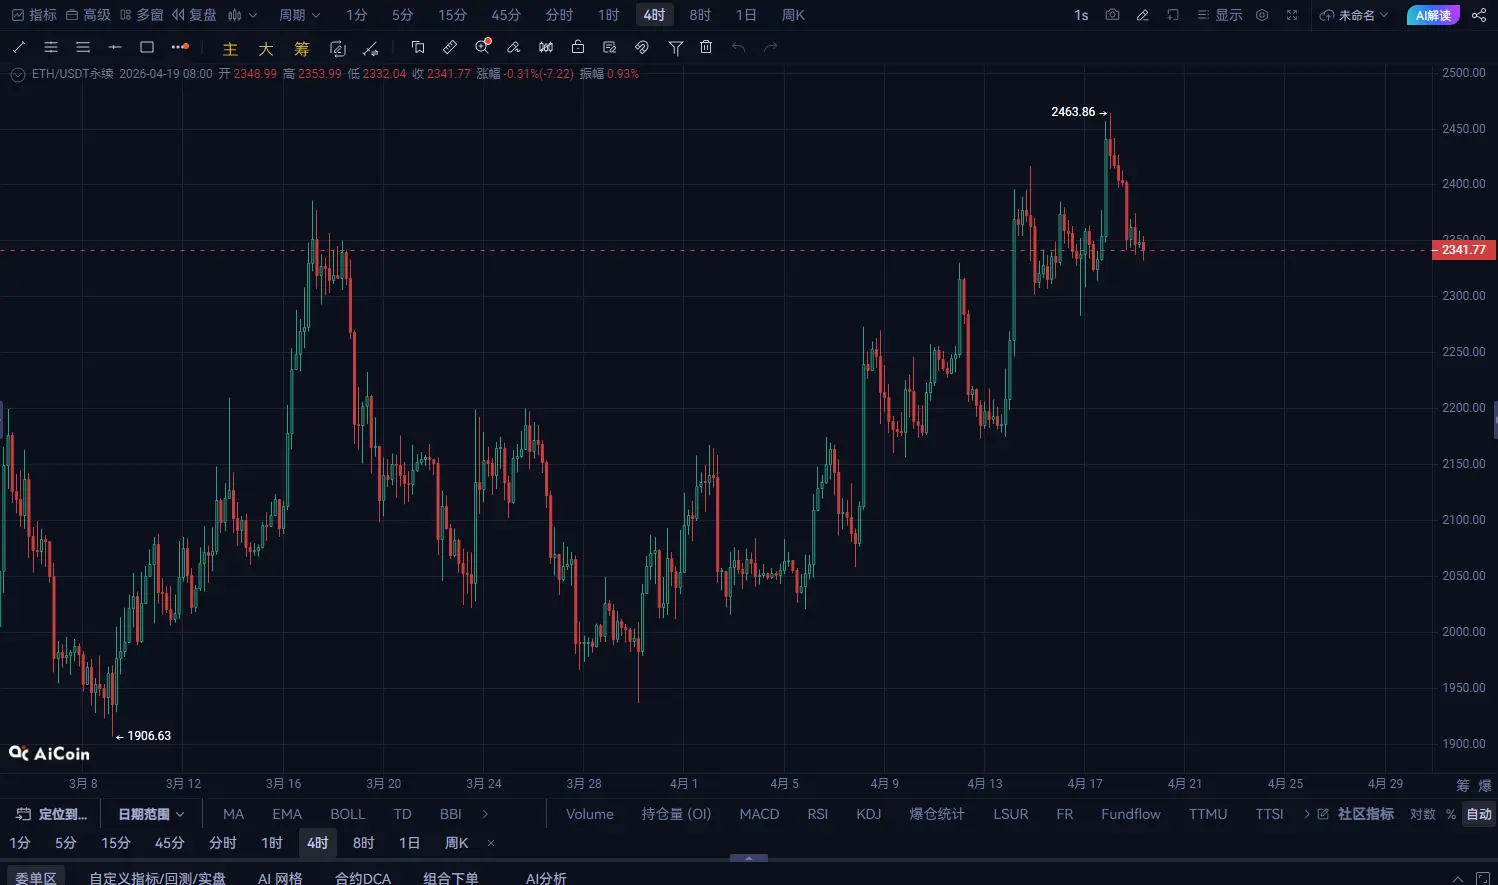Click the zoom-in magnifier icon

[483, 47]
